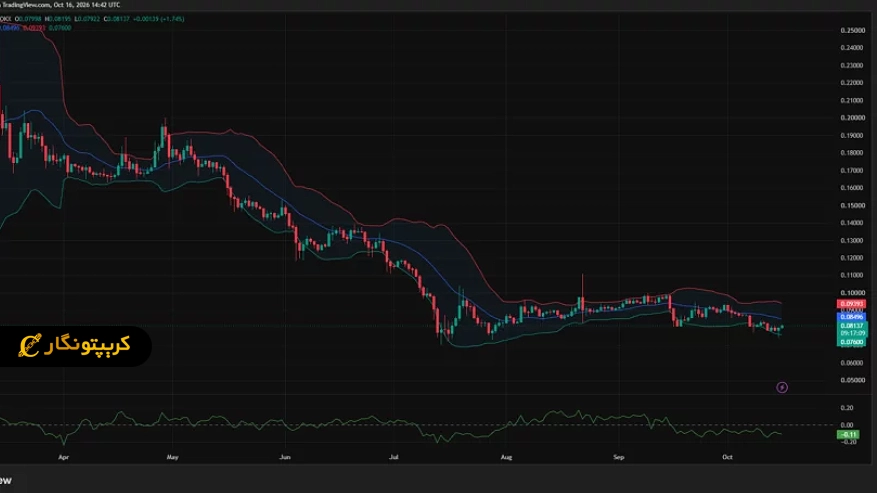
Task: Click the purple lightning event icon
Action: pos(782,387)
